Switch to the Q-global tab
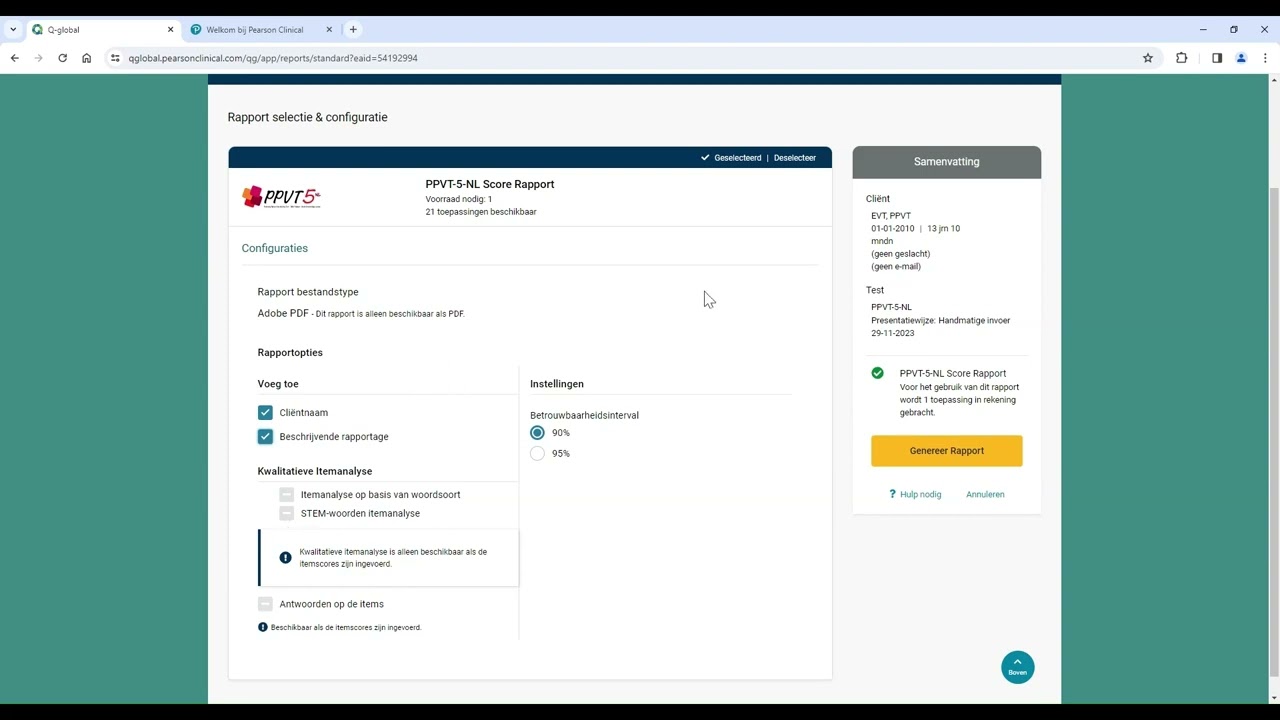This screenshot has height=720, width=1280. [x=102, y=30]
